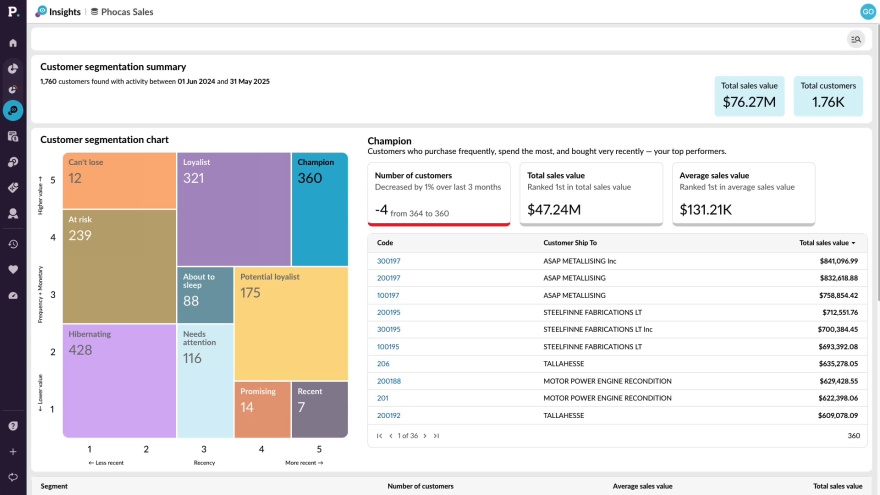Click the Number of customers card
880x495 pixels.
441,193
